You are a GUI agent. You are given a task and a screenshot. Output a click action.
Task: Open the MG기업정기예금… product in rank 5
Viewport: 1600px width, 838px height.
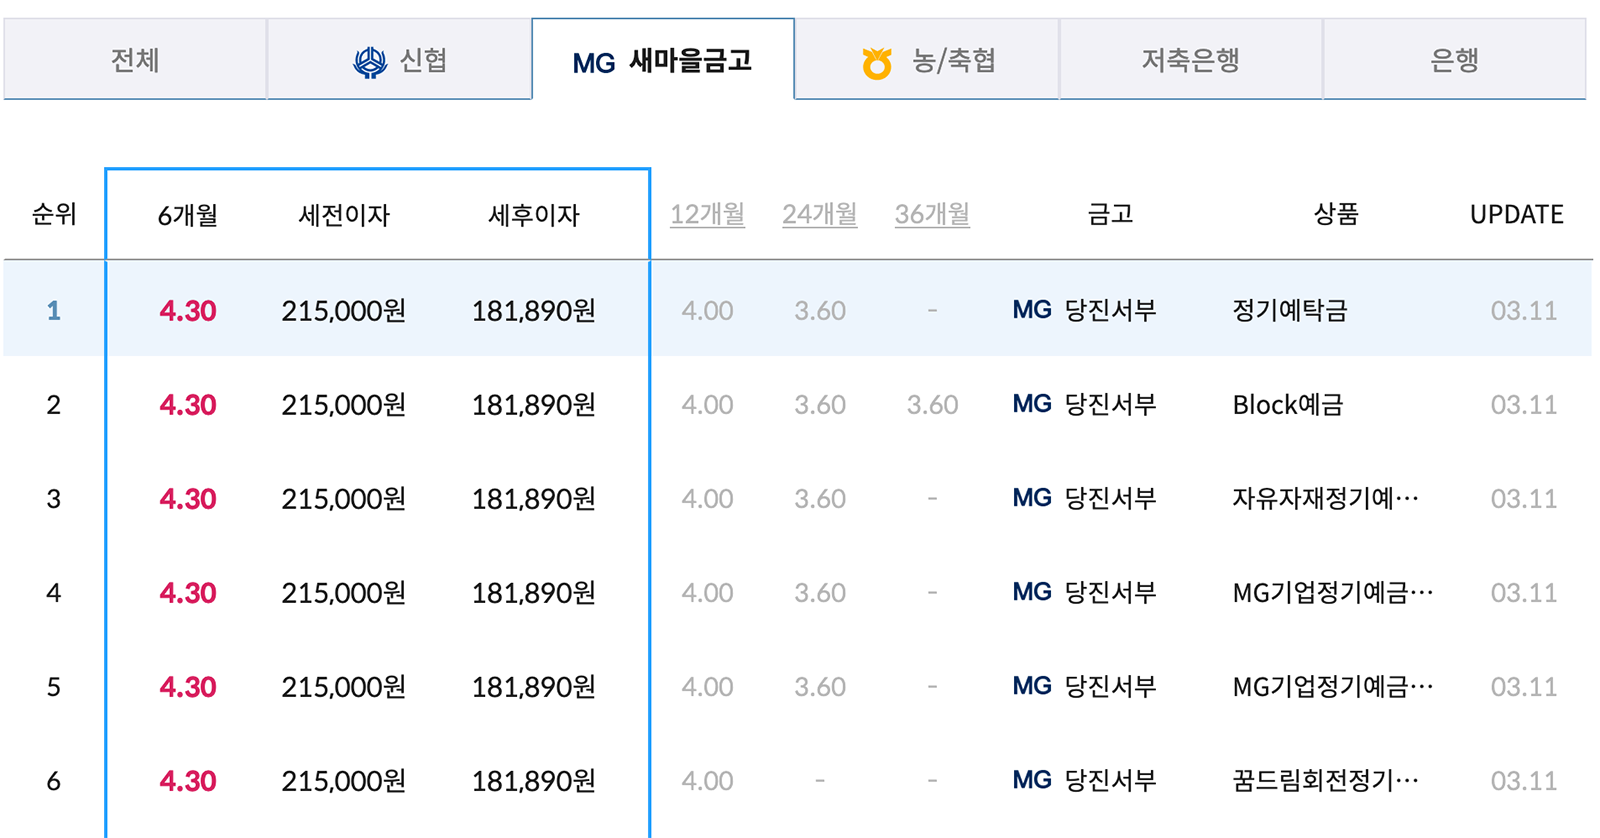click(x=1333, y=686)
